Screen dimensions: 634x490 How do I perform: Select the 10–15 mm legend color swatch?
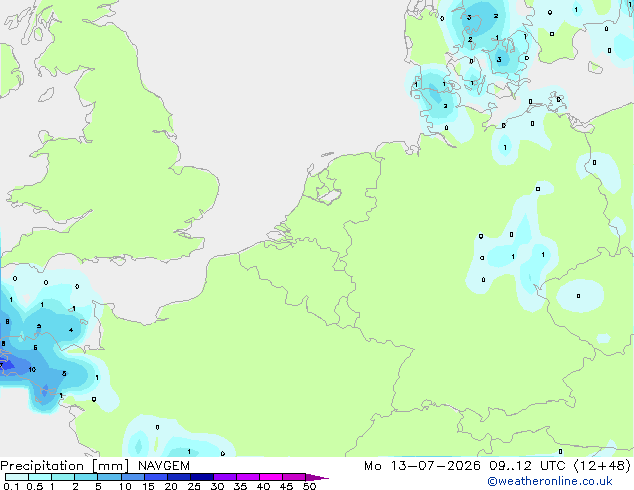133,477
